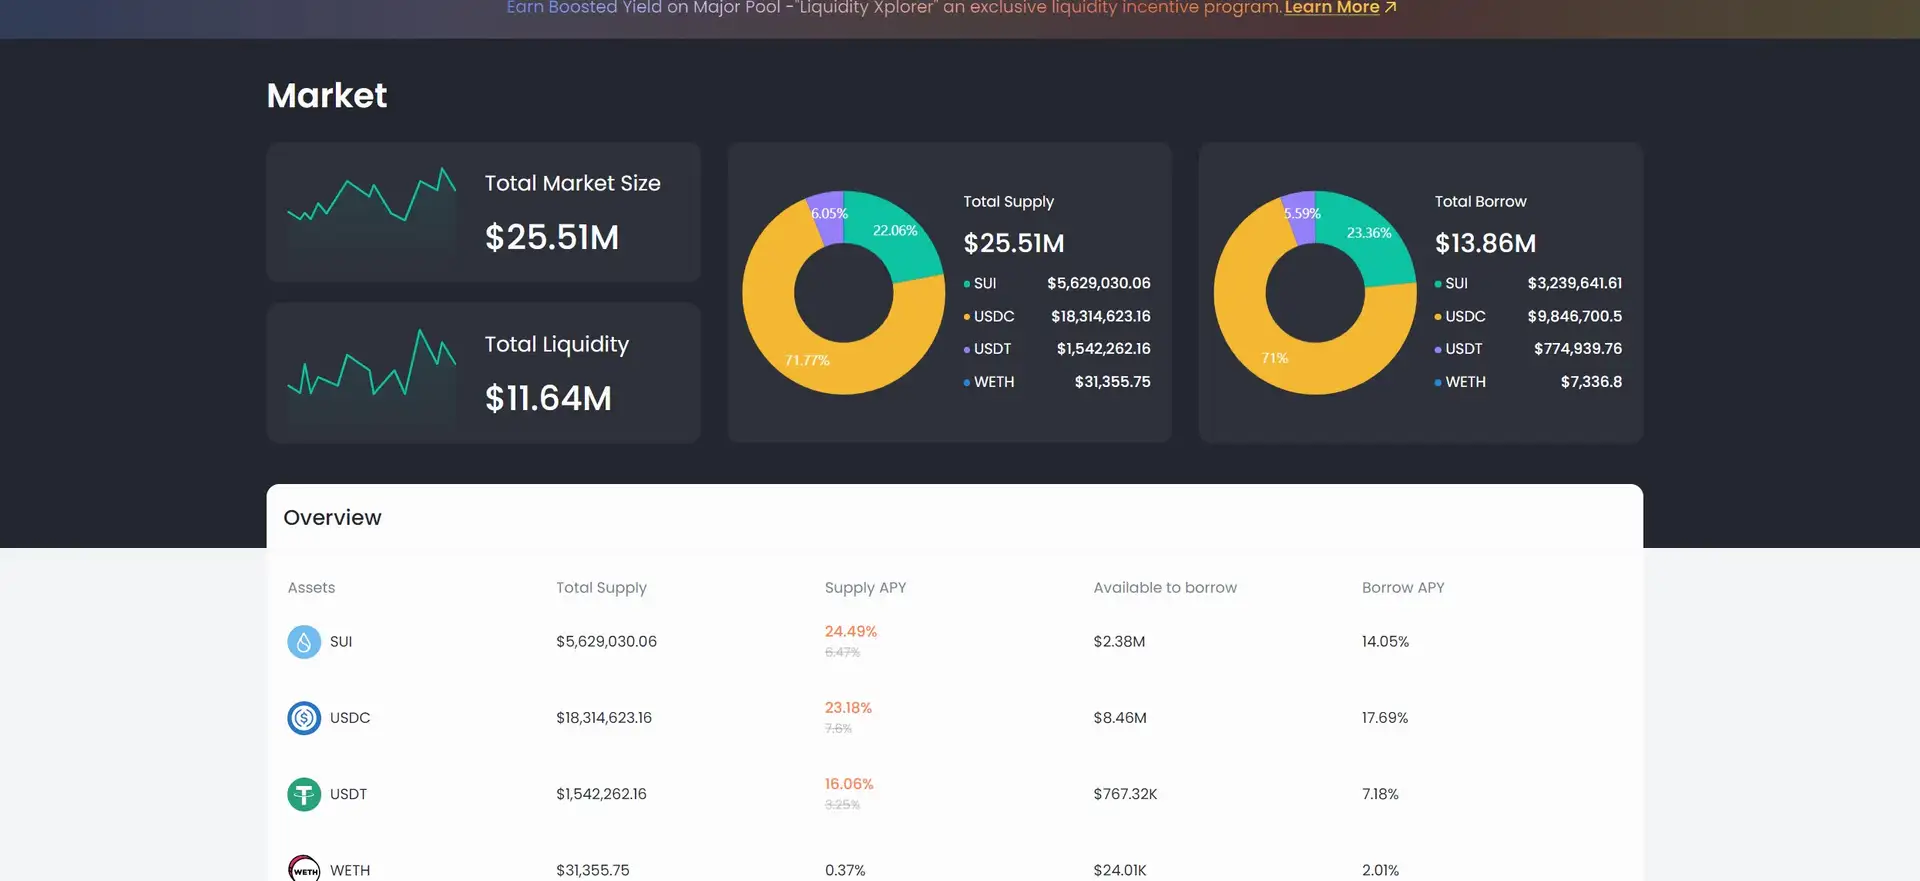This screenshot has height=881, width=1920.
Task: Click the yellow 71.77% Total Supply donut segment
Action: (808, 359)
